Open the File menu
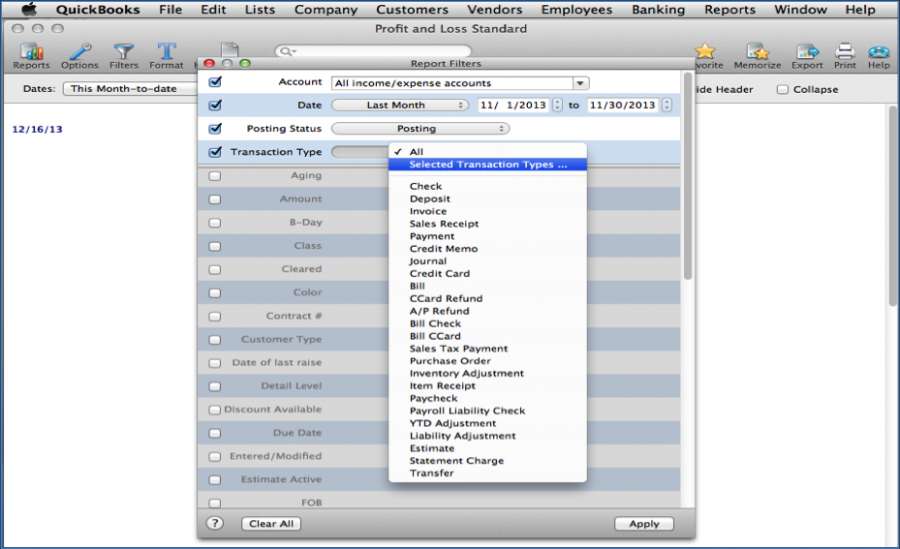The image size is (900, 549). click(170, 10)
